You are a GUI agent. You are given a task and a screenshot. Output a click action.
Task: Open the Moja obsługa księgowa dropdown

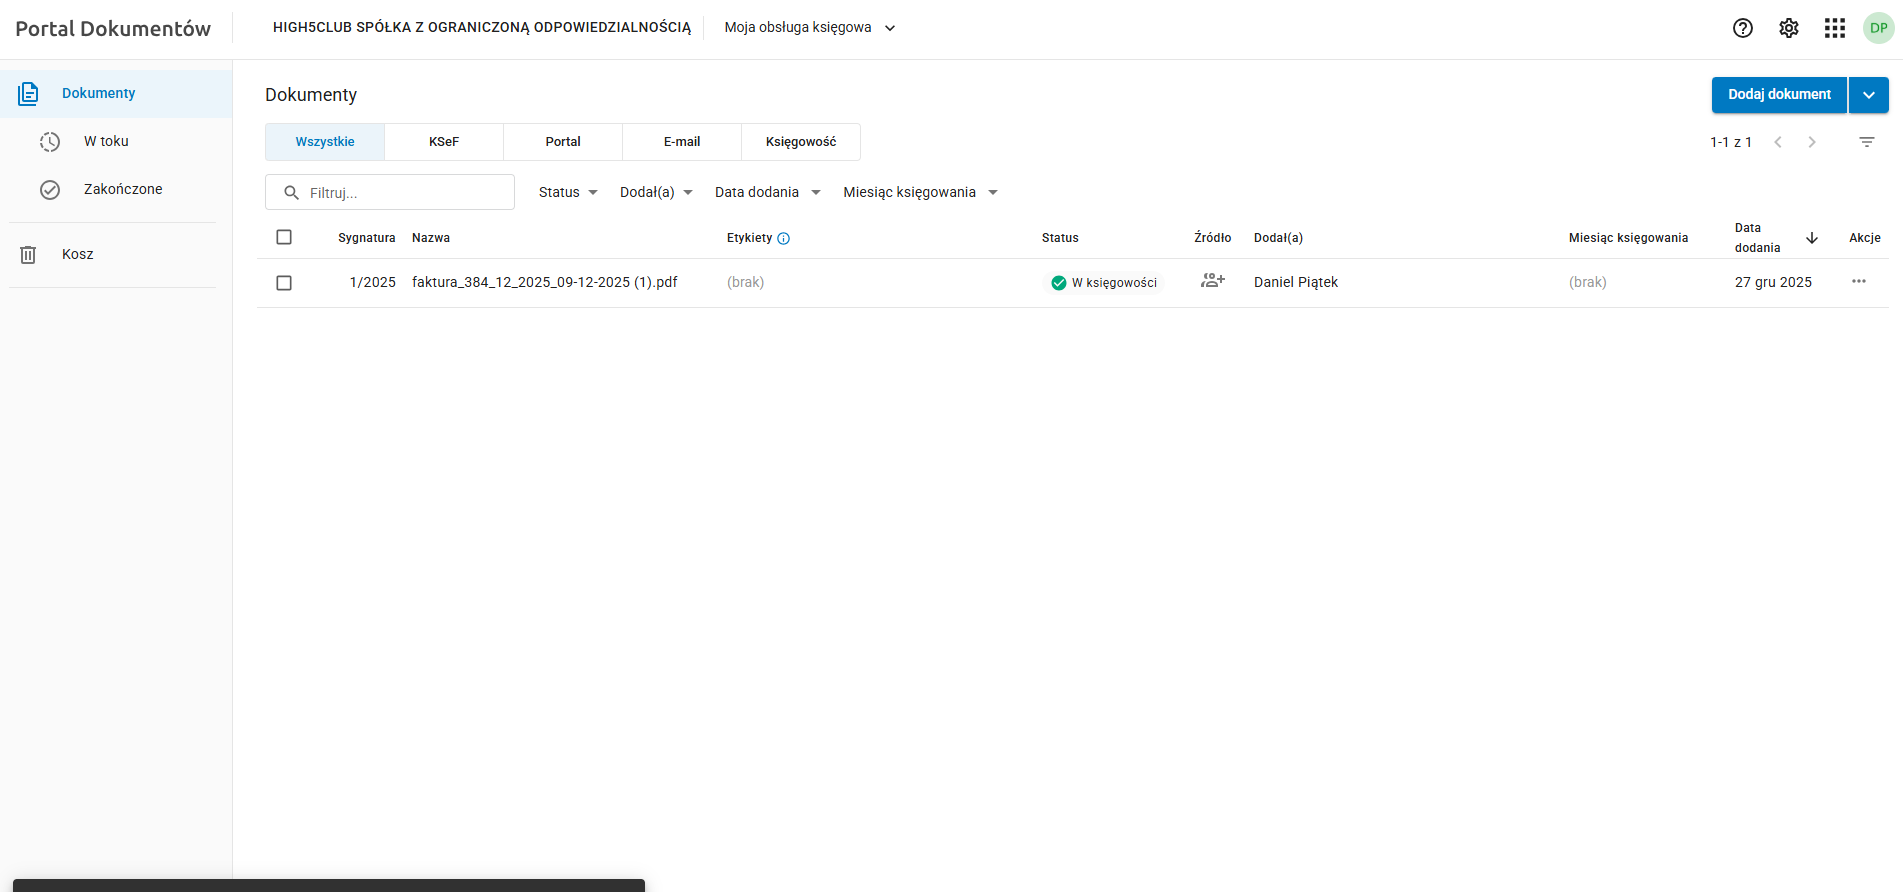810,28
